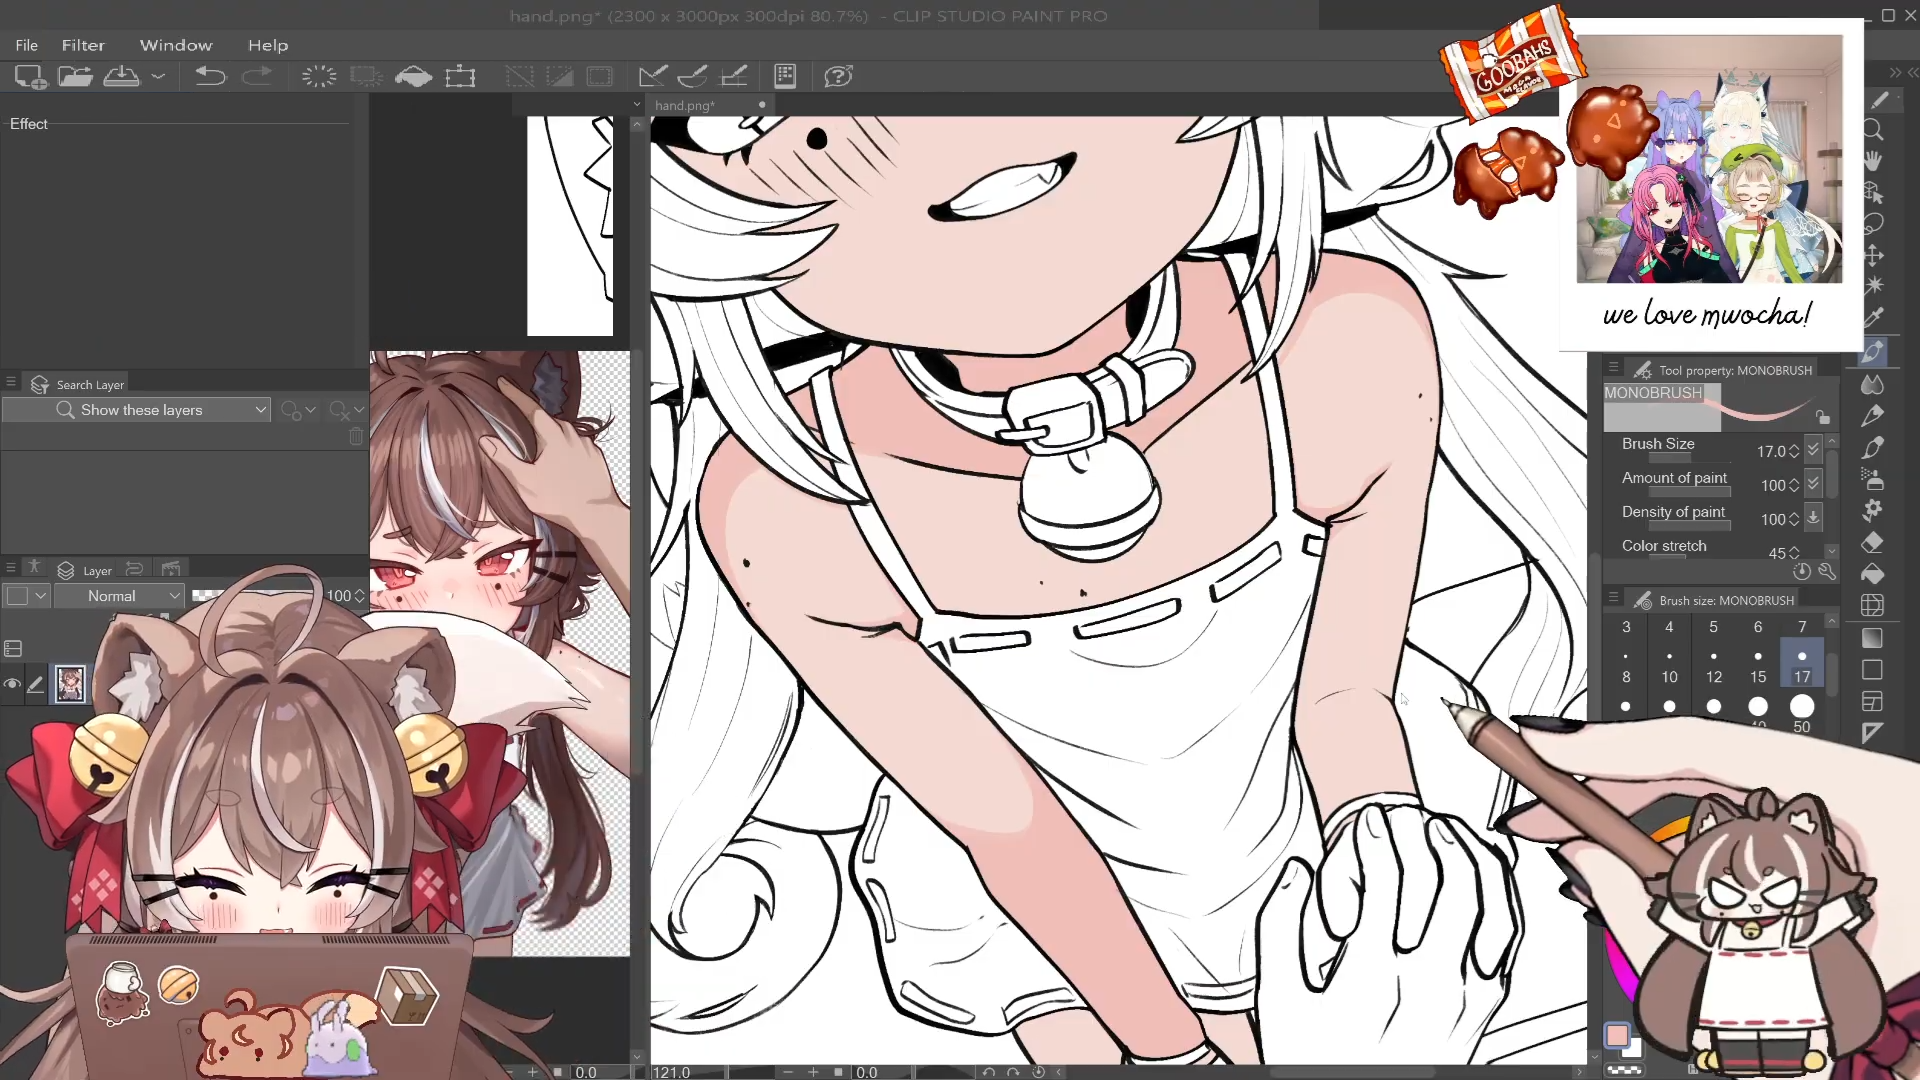Select the Zoom magnifier tool
This screenshot has height=1080, width=1920.
pos(1873,130)
